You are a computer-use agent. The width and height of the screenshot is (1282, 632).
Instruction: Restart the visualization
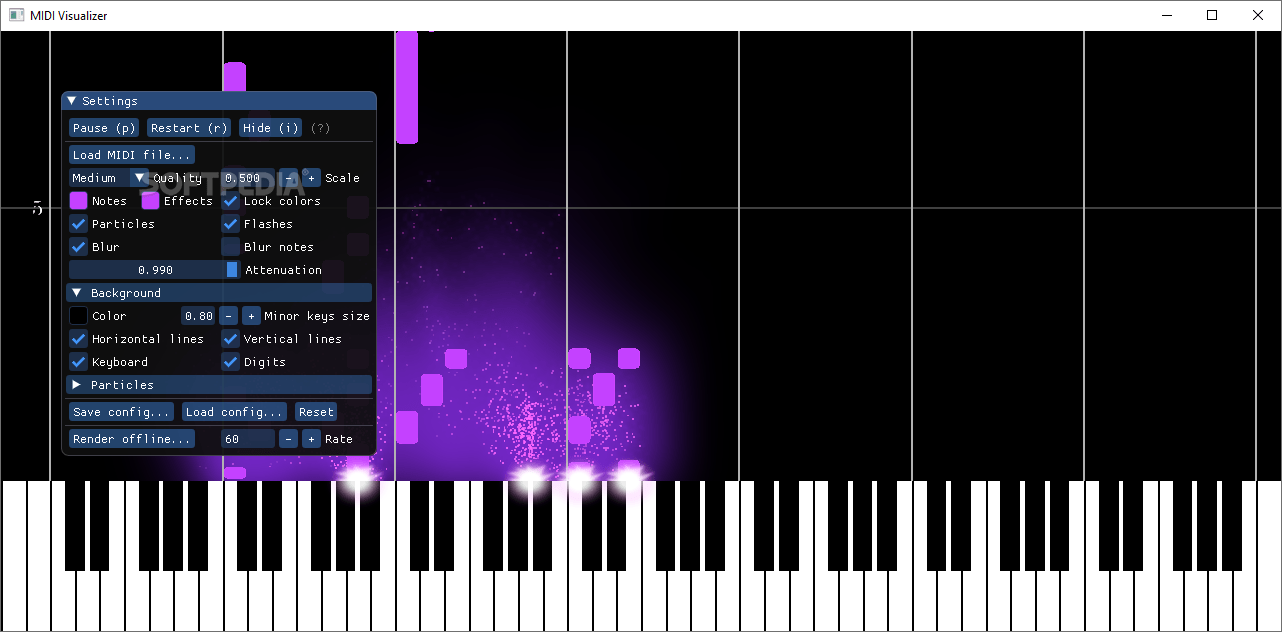[188, 127]
